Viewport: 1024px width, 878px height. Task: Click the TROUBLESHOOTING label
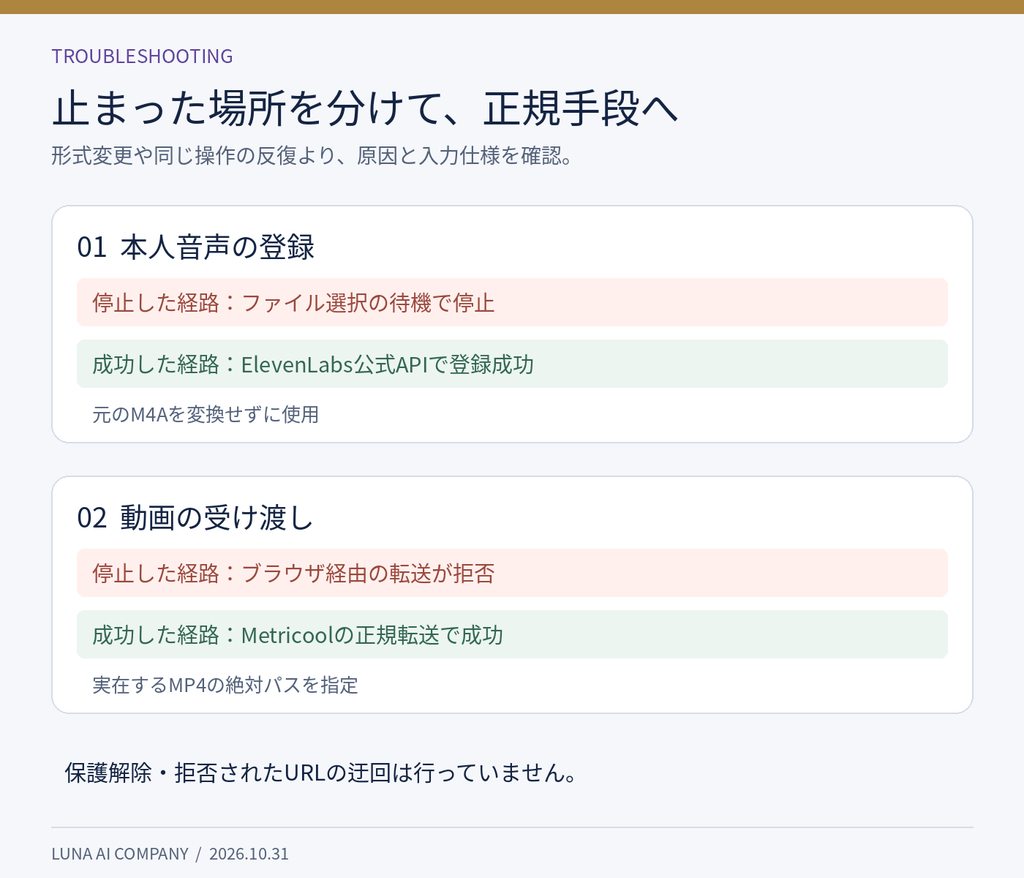click(142, 56)
